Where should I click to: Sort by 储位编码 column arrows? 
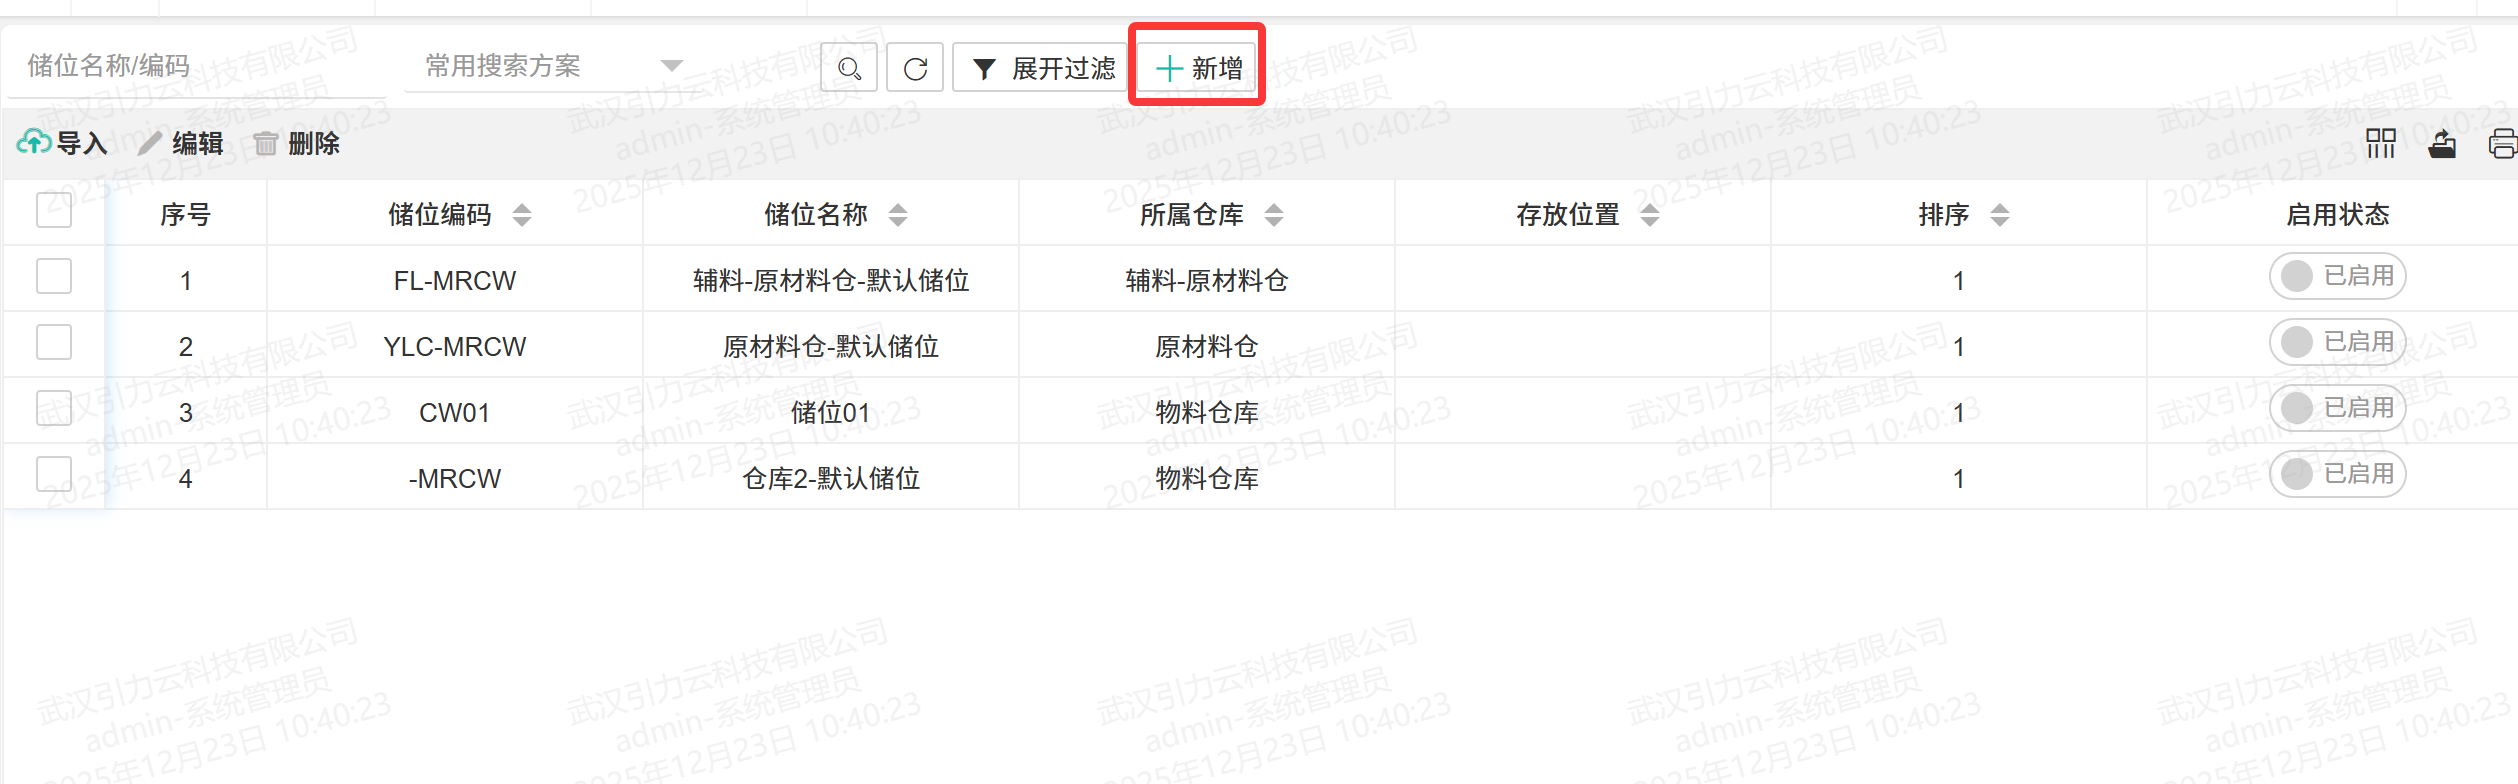click(522, 214)
